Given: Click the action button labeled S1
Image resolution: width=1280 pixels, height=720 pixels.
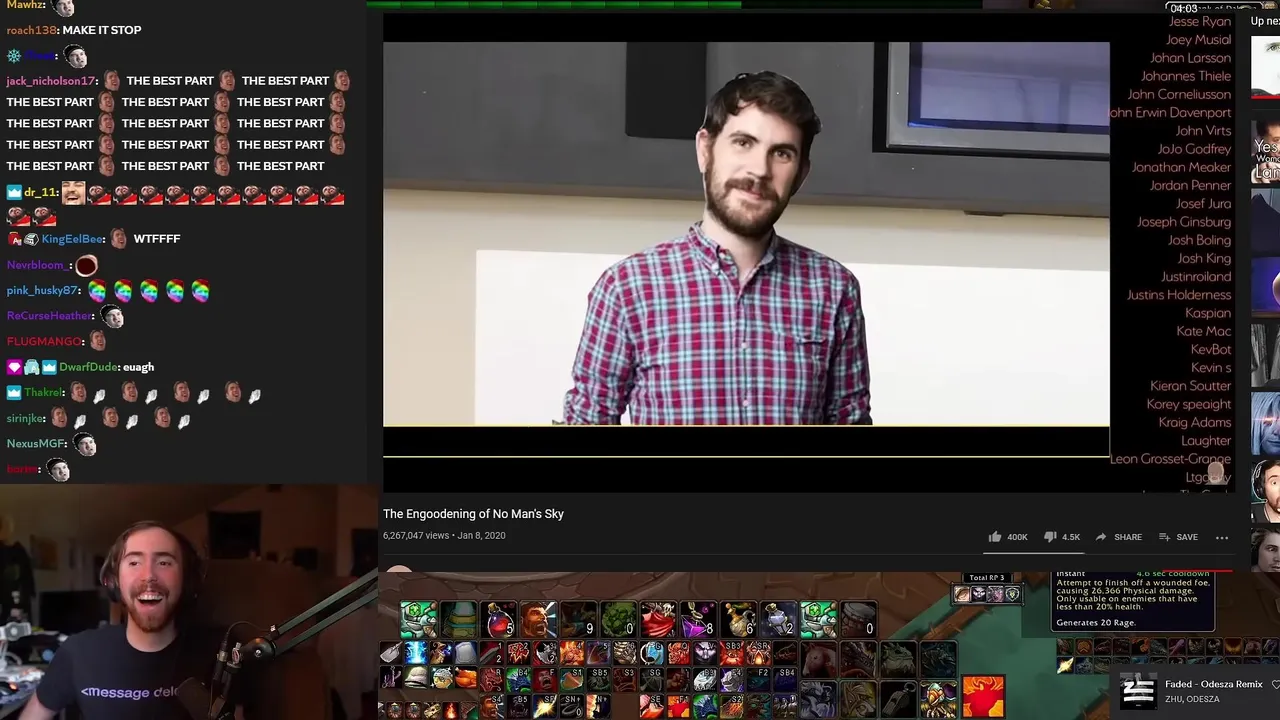Looking at the screenshot, I should pyautogui.click(x=571, y=679).
